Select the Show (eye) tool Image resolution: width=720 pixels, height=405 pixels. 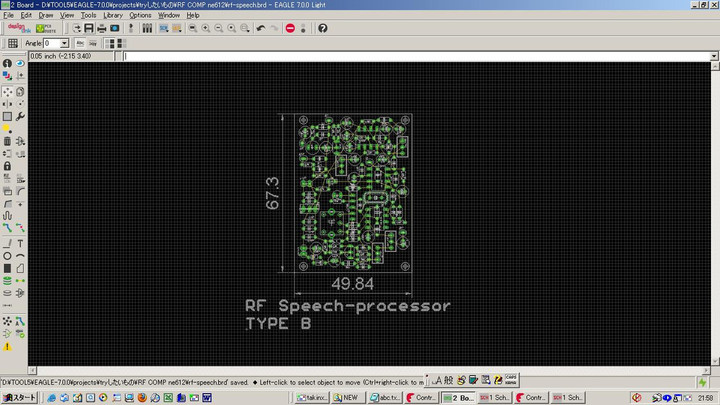[20, 63]
